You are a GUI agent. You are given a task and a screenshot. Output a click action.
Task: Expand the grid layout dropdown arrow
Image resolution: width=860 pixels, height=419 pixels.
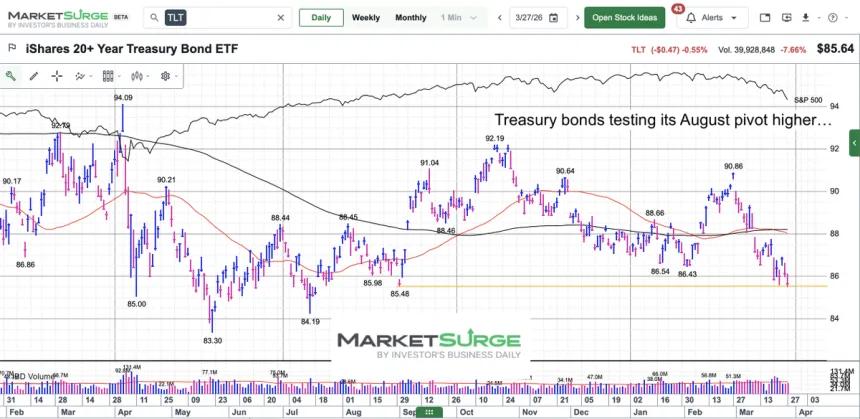pyautogui.click(x=120, y=77)
